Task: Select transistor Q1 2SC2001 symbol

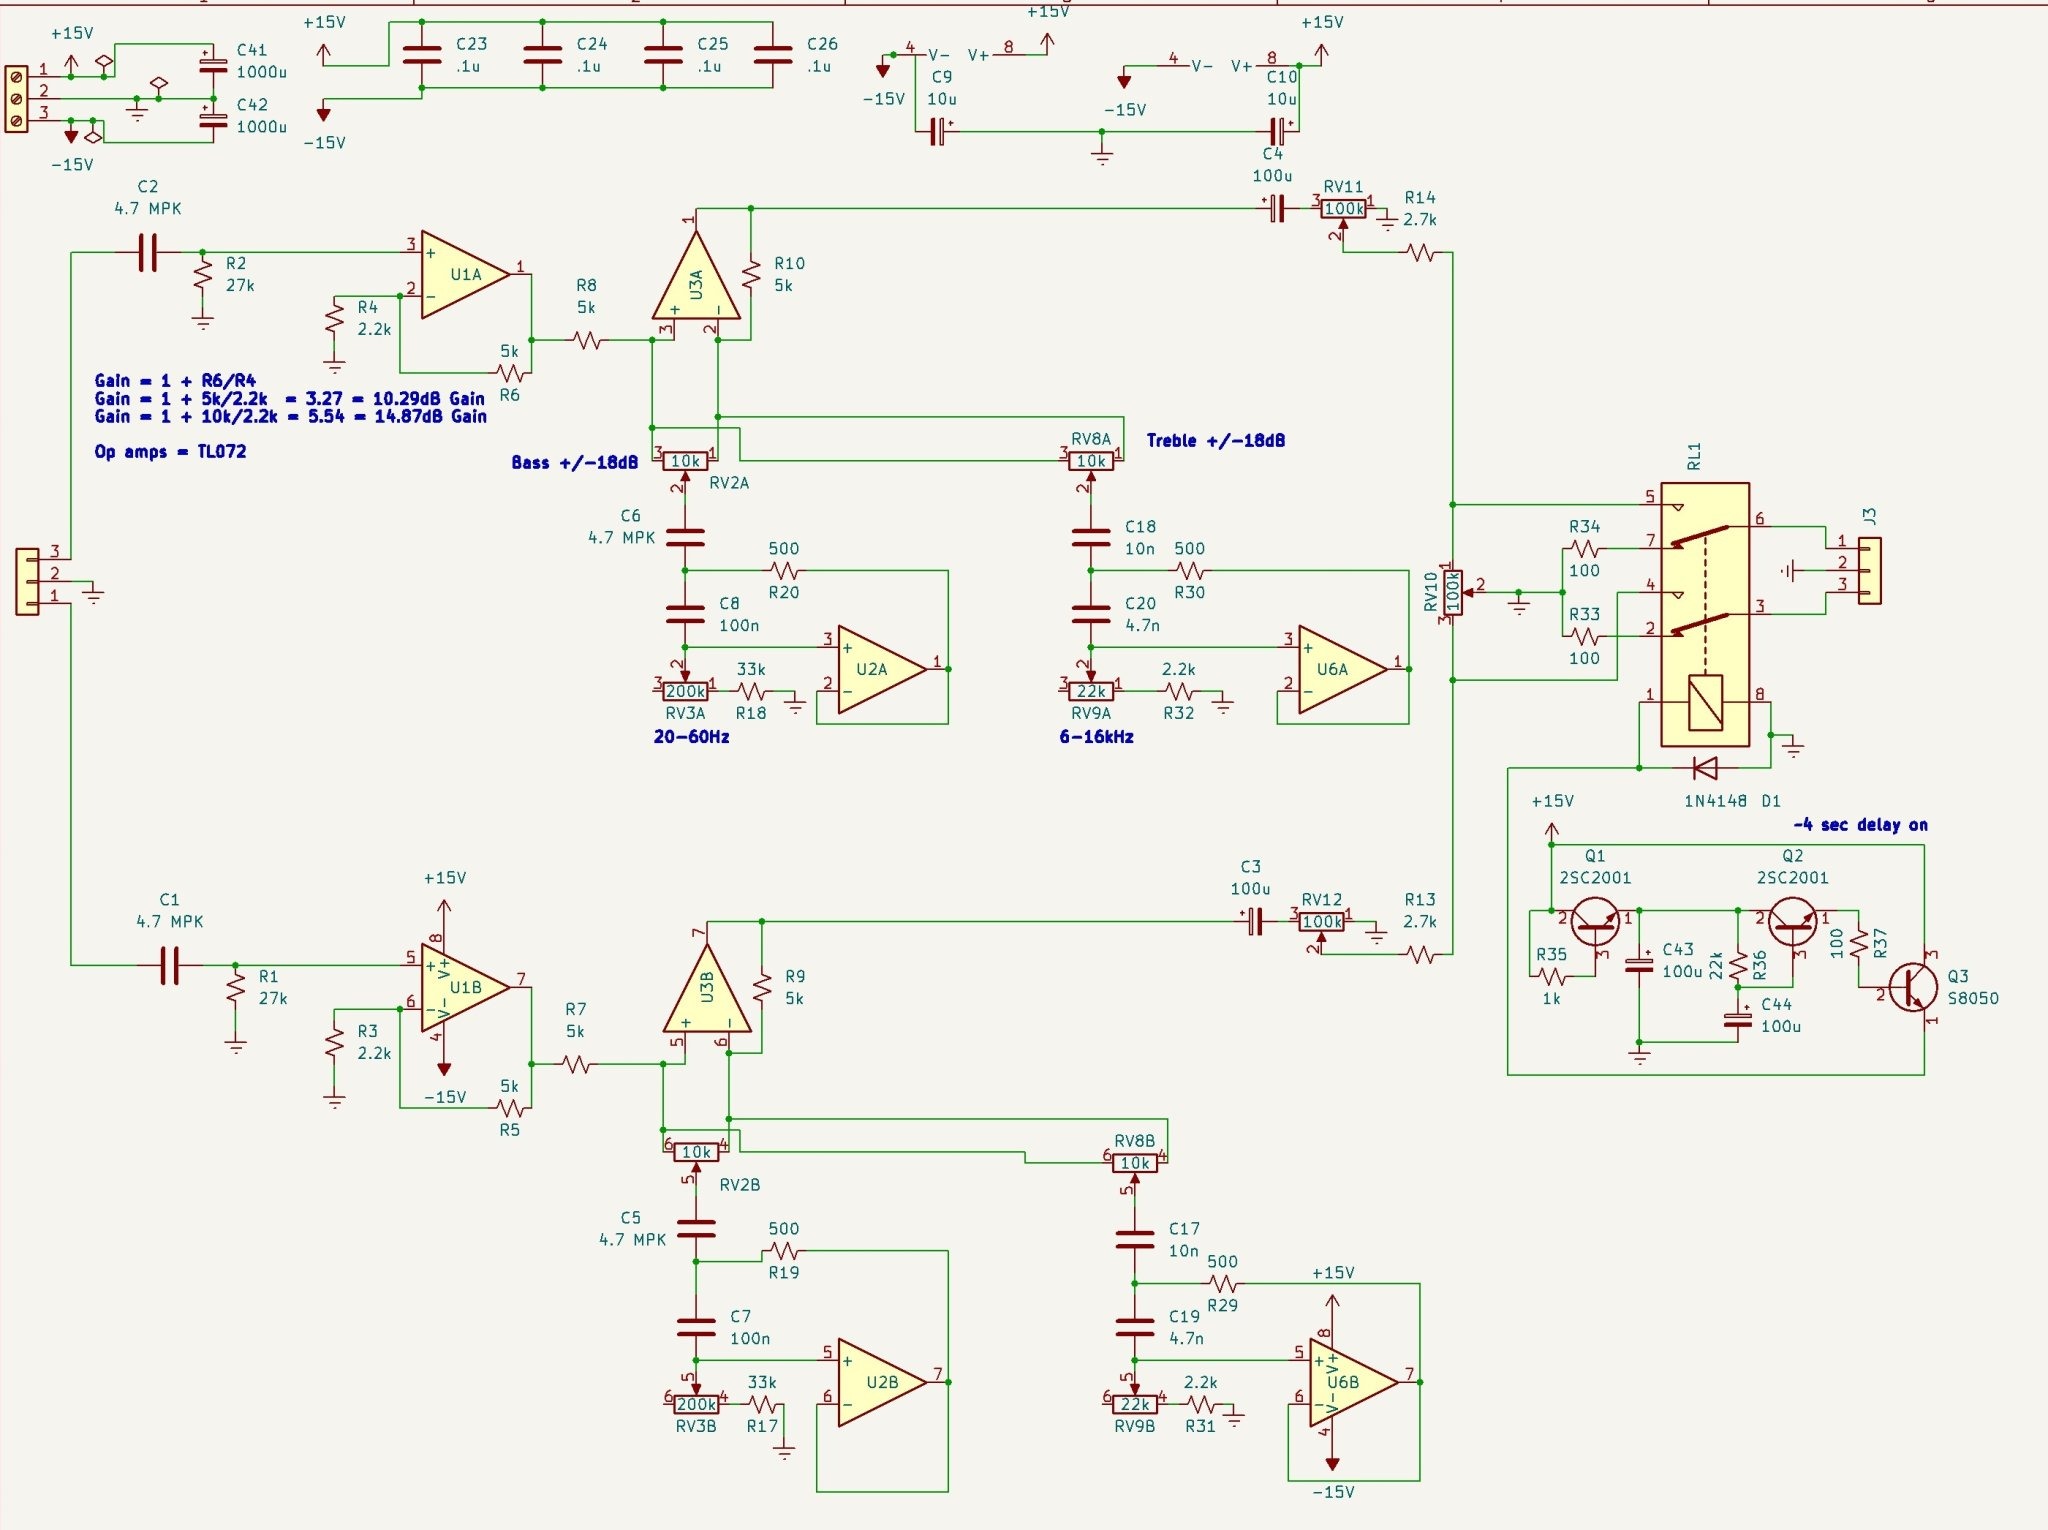Action: coord(1595,922)
